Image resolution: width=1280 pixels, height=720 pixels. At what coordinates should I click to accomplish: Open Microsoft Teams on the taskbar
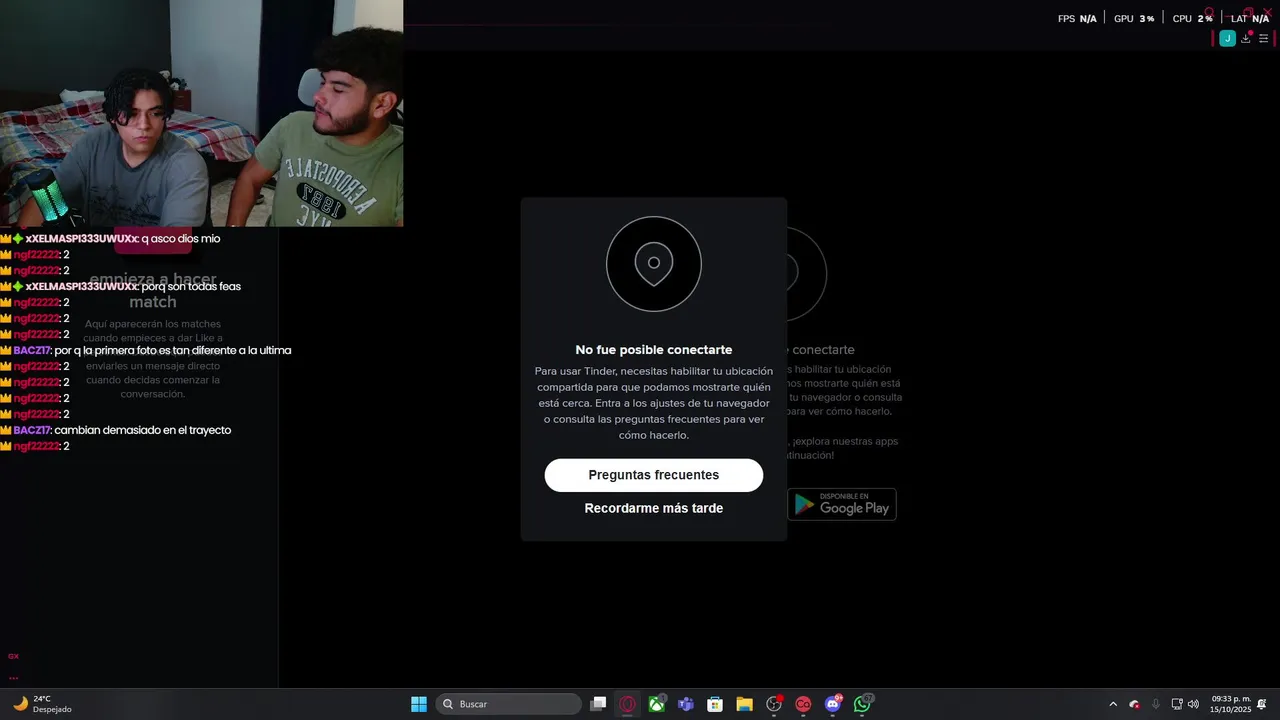pyautogui.click(x=686, y=704)
